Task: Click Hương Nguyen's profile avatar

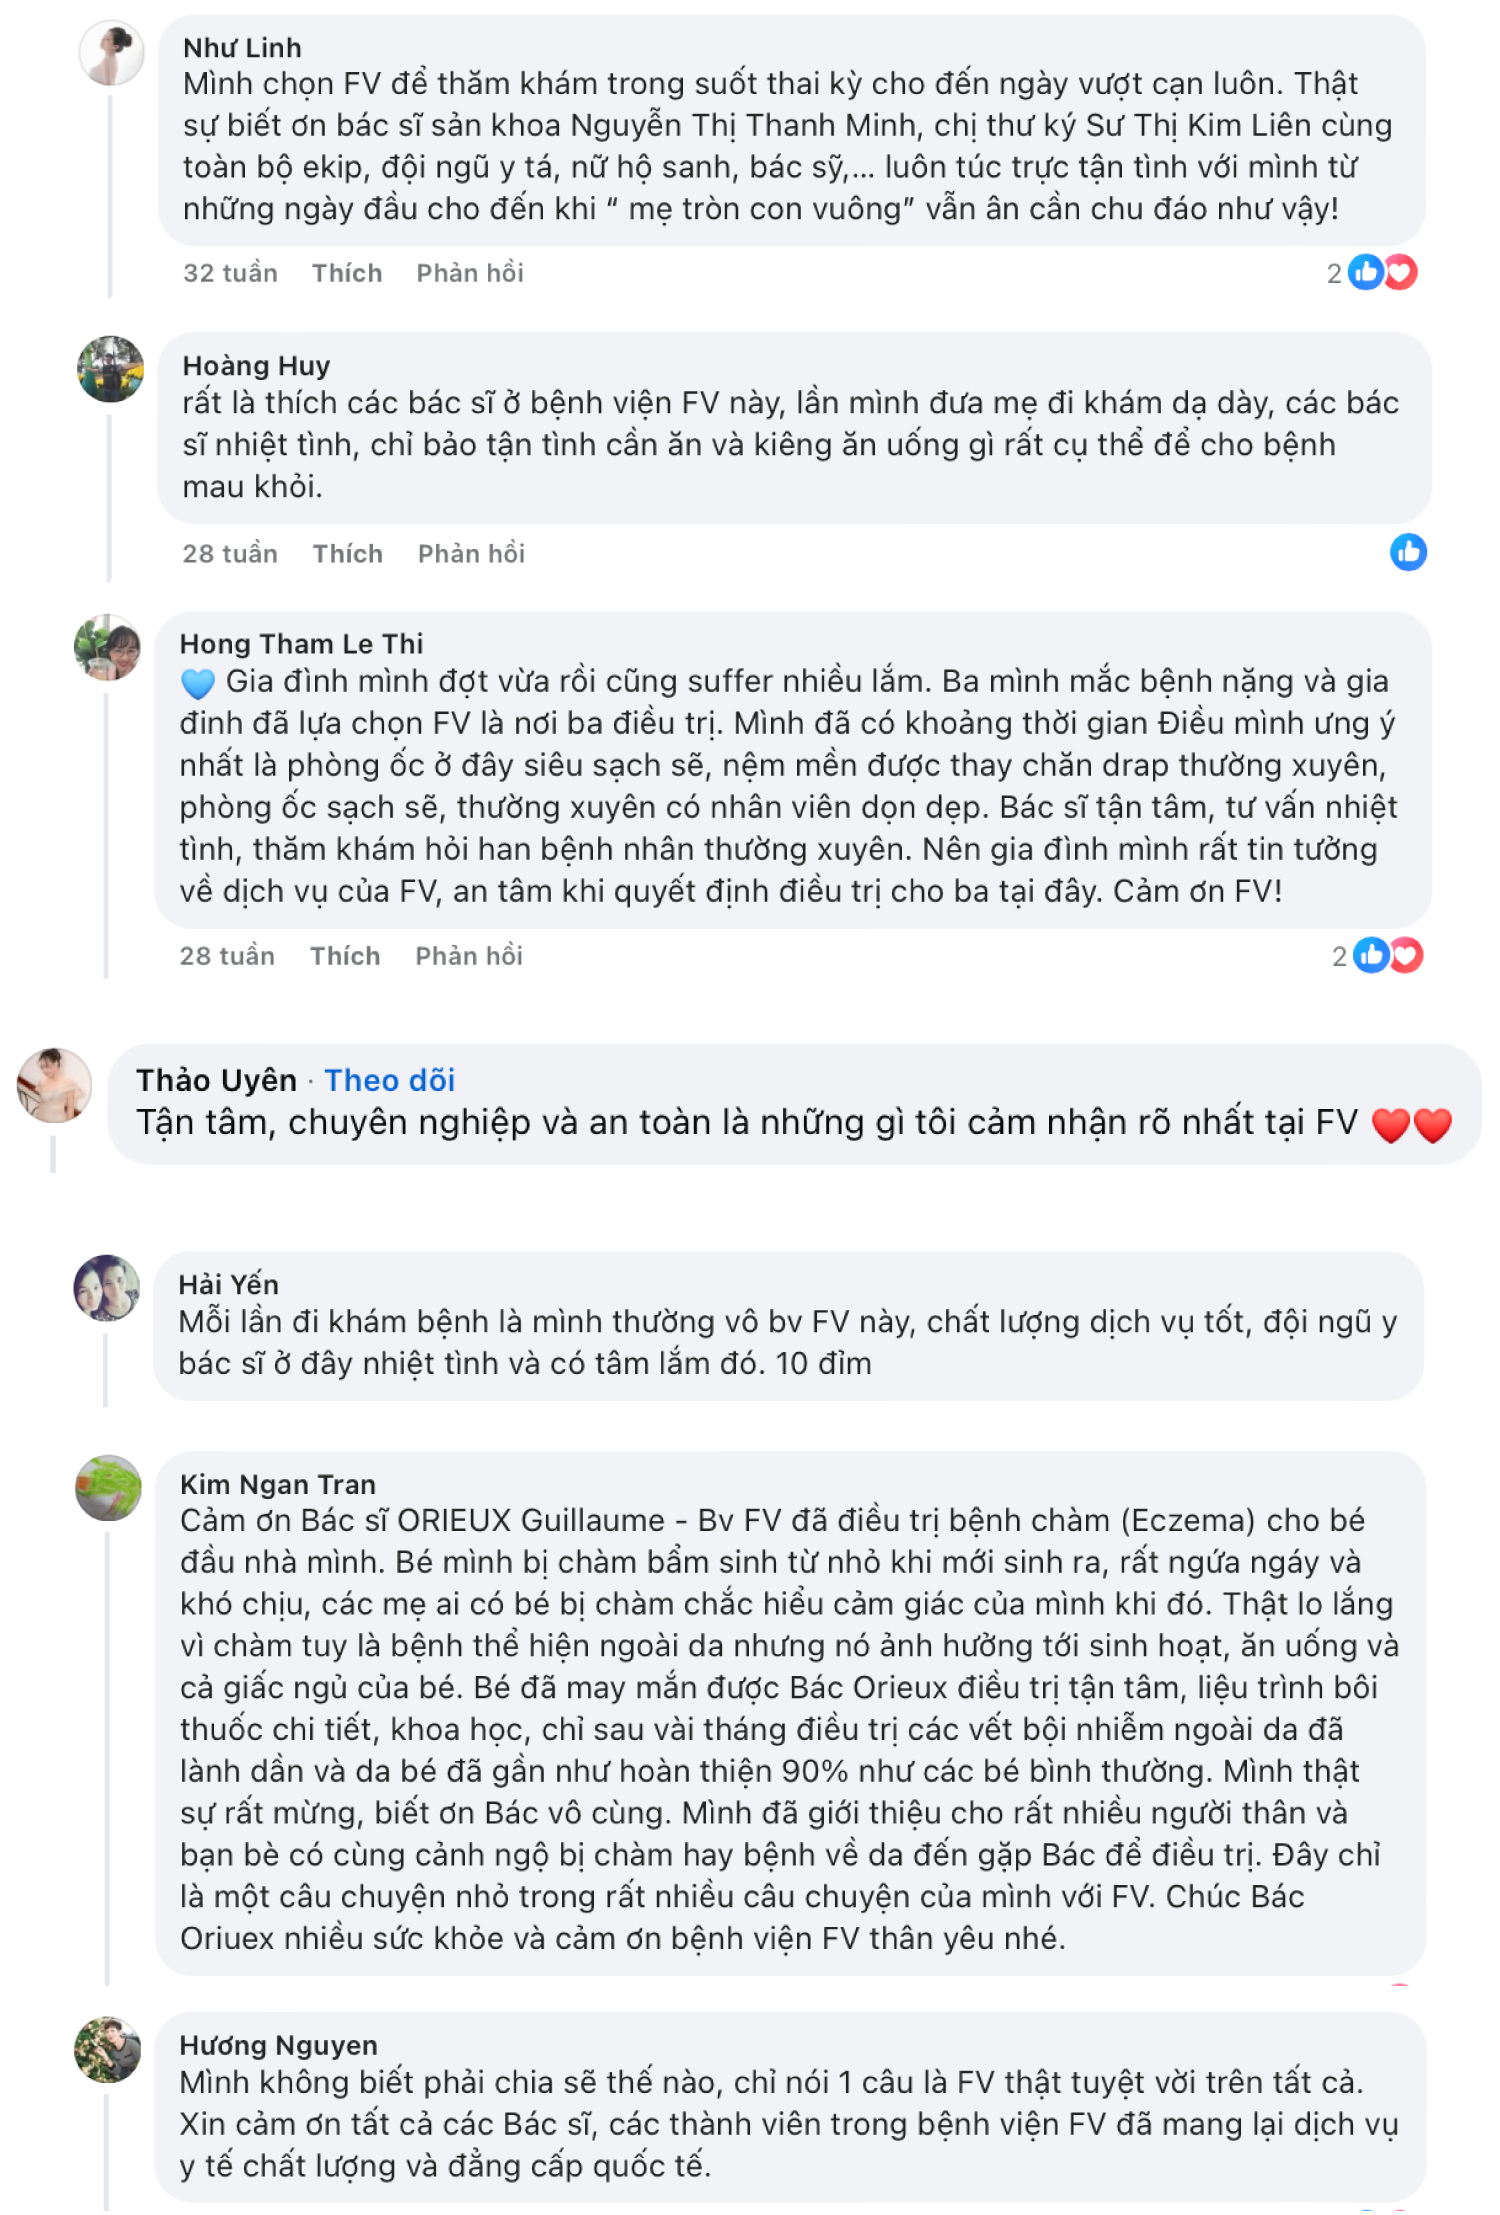Action: 108,2049
